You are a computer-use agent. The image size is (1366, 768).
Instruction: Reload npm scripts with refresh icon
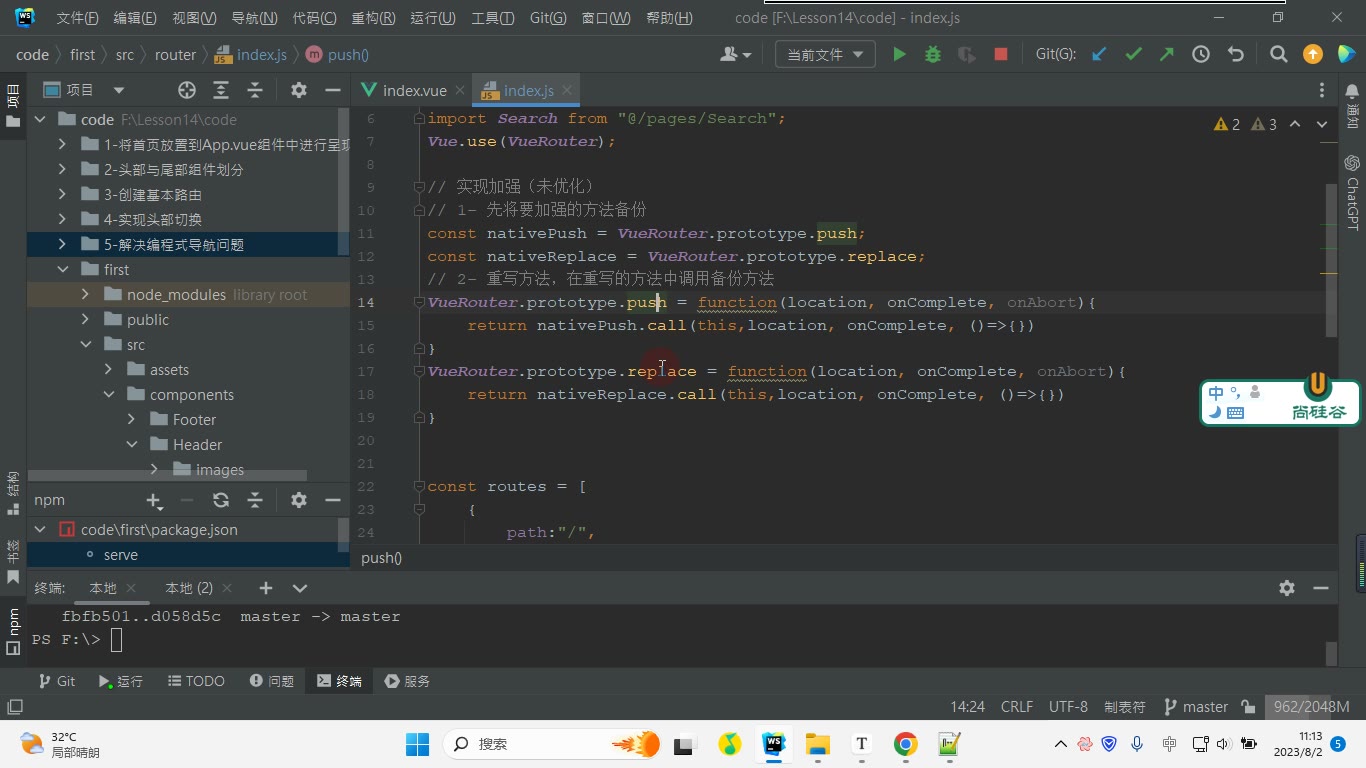221,500
